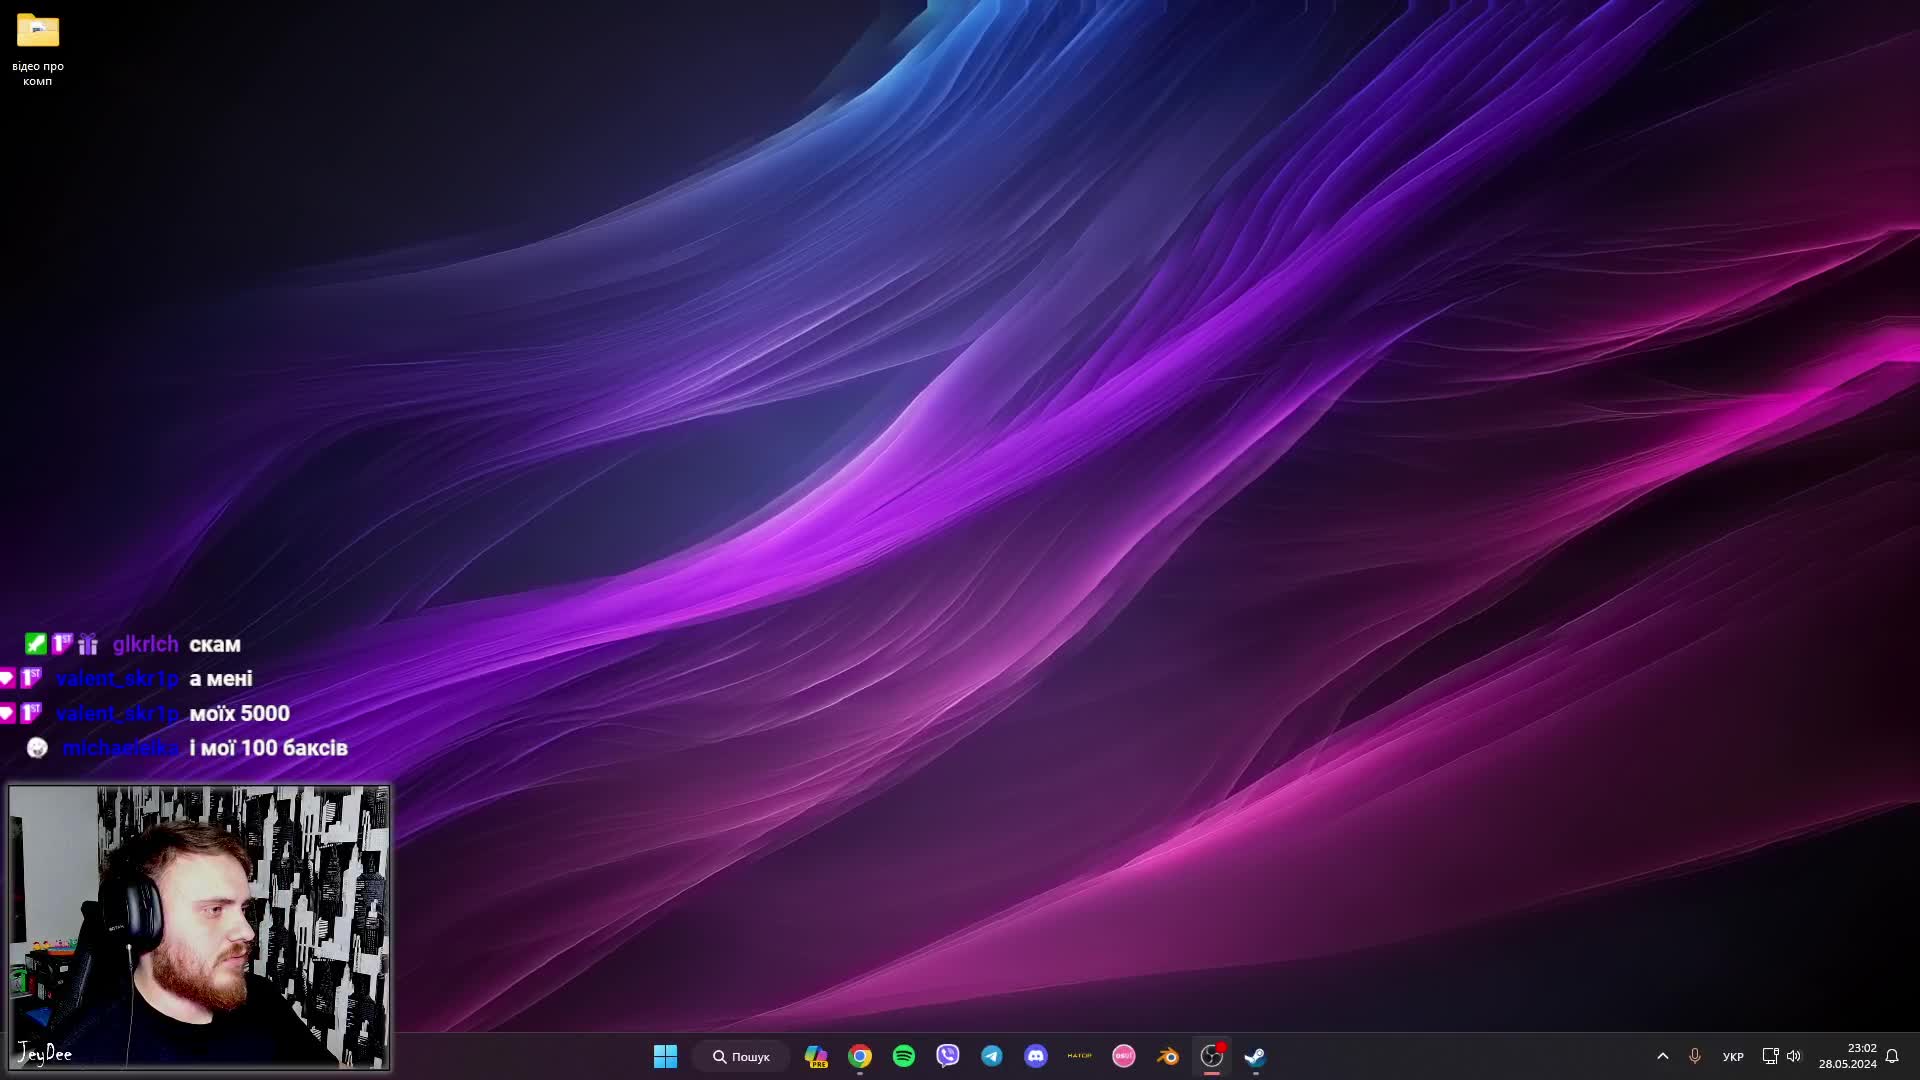The height and width of the screenshot is (1080, 1920).
Task: Open the Copilot preview app icon
Action: 816,1056
